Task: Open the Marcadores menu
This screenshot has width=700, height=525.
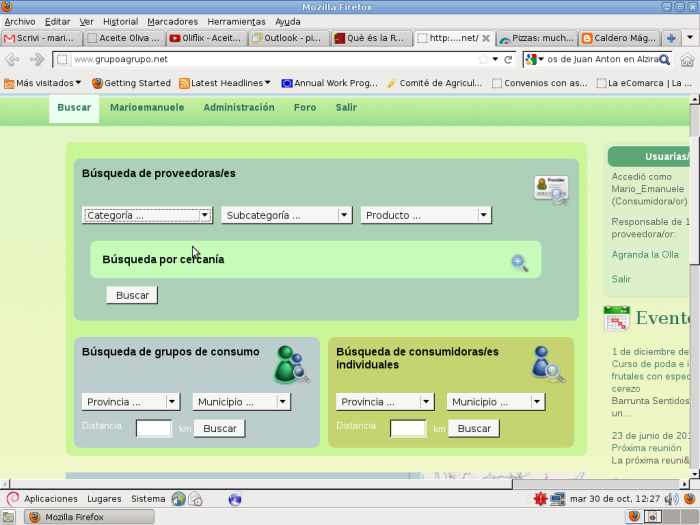Action: pyautogui.click(x=172, y=21)
